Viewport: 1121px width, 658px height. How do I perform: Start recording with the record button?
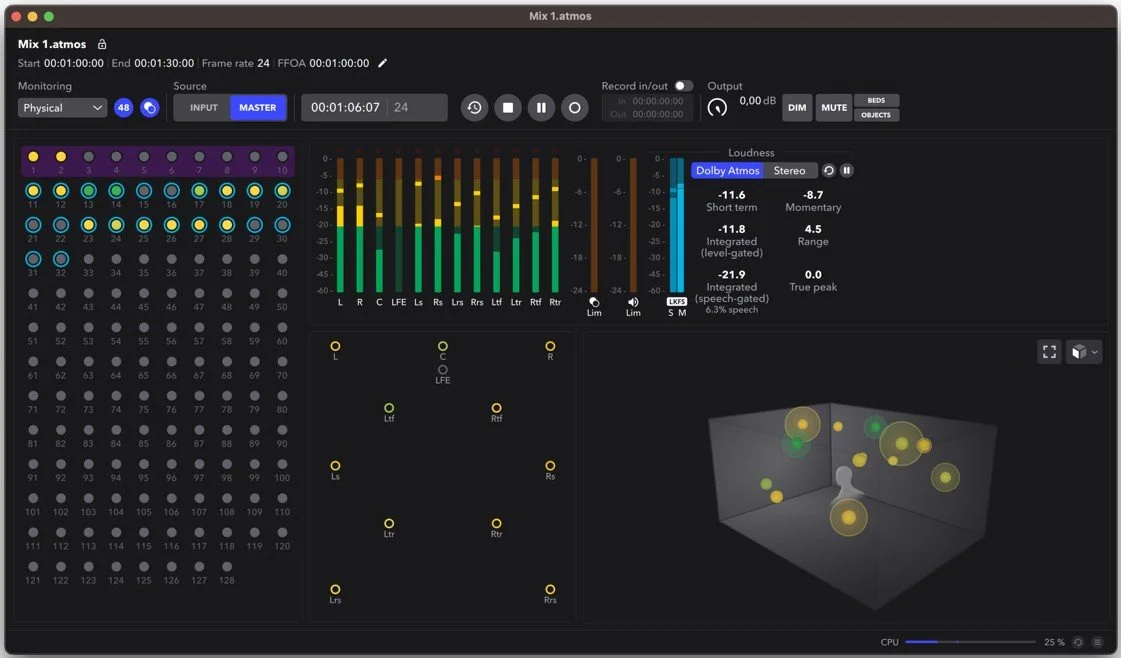point(575,108)
